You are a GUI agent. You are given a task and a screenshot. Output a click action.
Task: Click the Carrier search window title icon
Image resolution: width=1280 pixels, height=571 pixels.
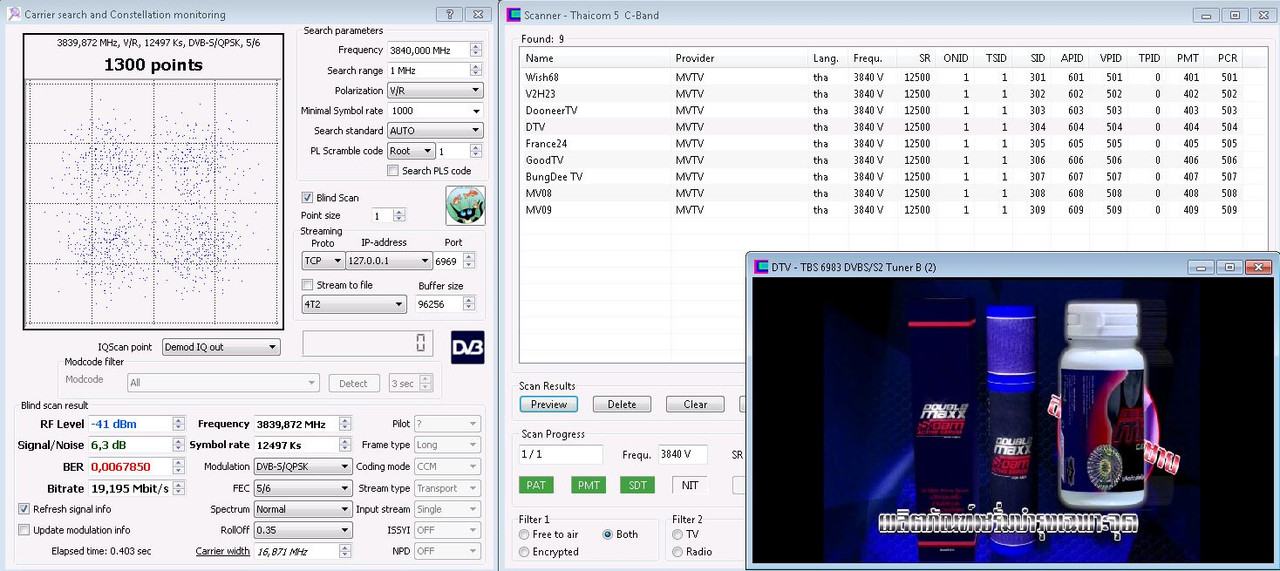click(14, 14)
